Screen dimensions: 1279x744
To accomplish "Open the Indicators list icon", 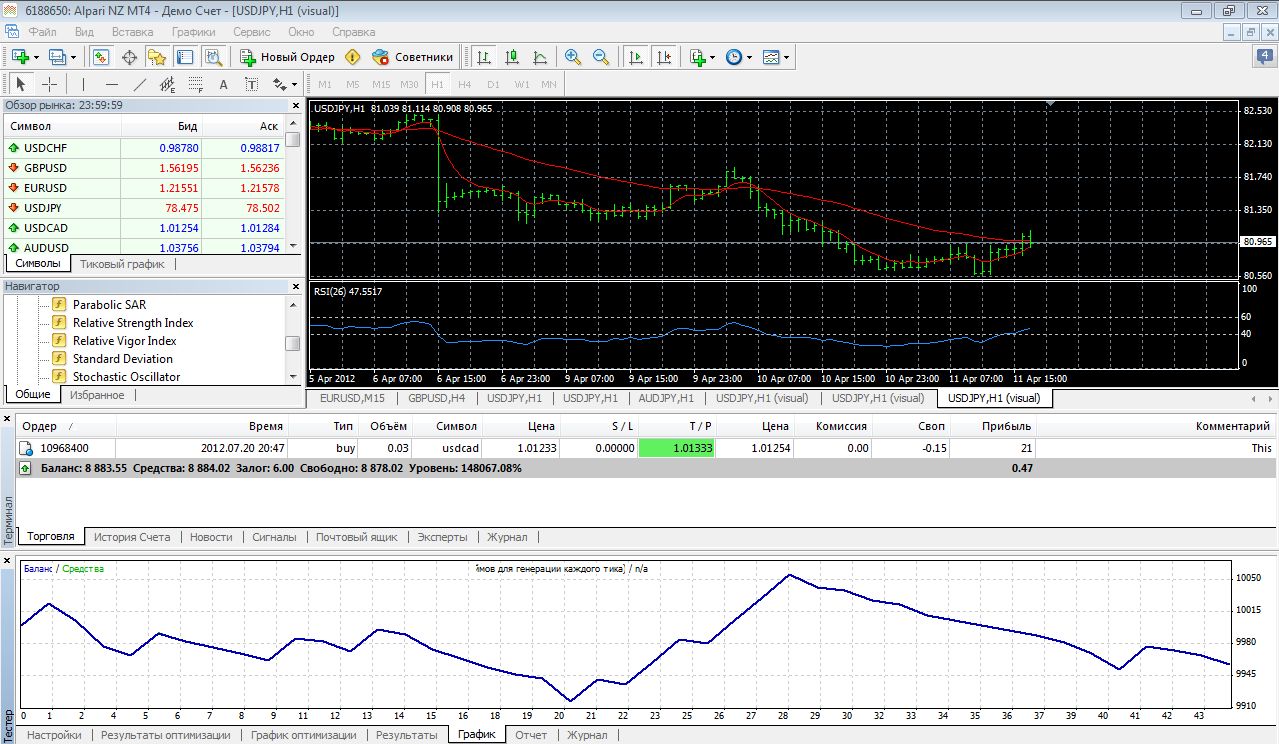I will (698, 57).
